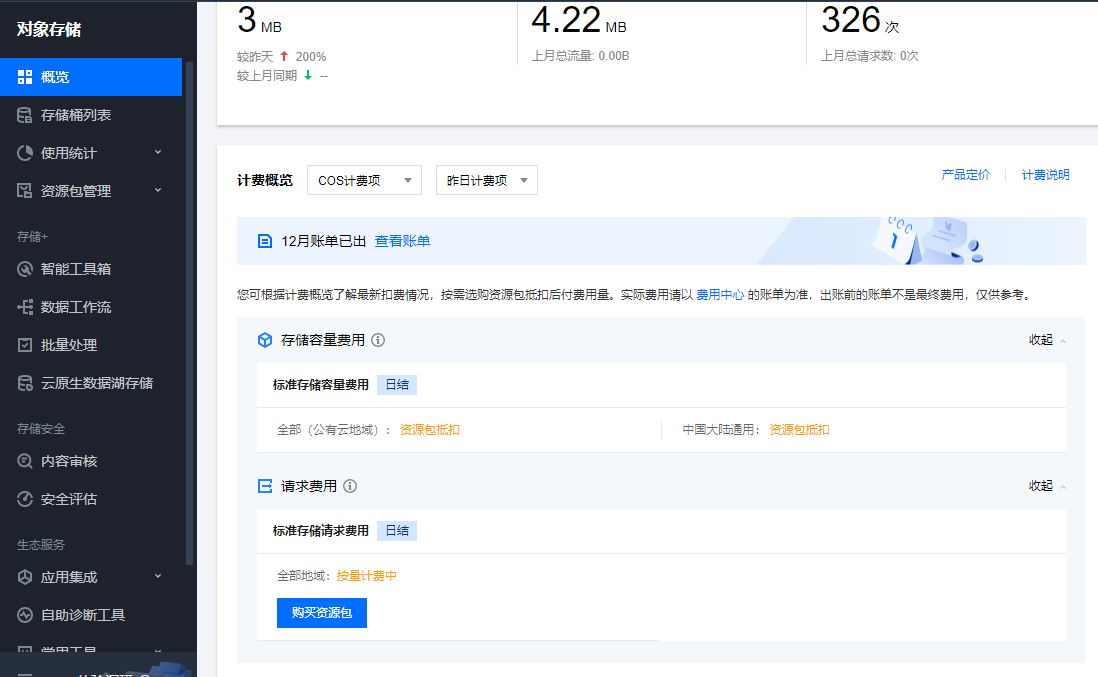Viewport: 1098px width, 677px height.
Task: Click info icon next to 请求费用
Action: click(x=350, y=486)
